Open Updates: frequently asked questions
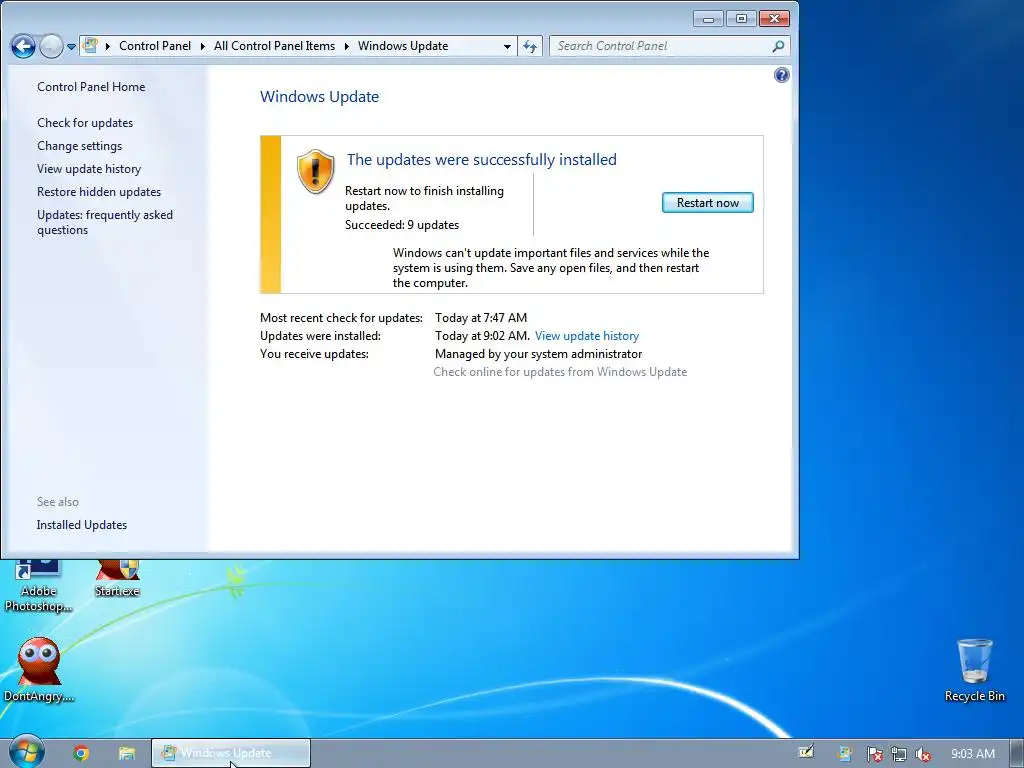 click(x=104, y=222)
